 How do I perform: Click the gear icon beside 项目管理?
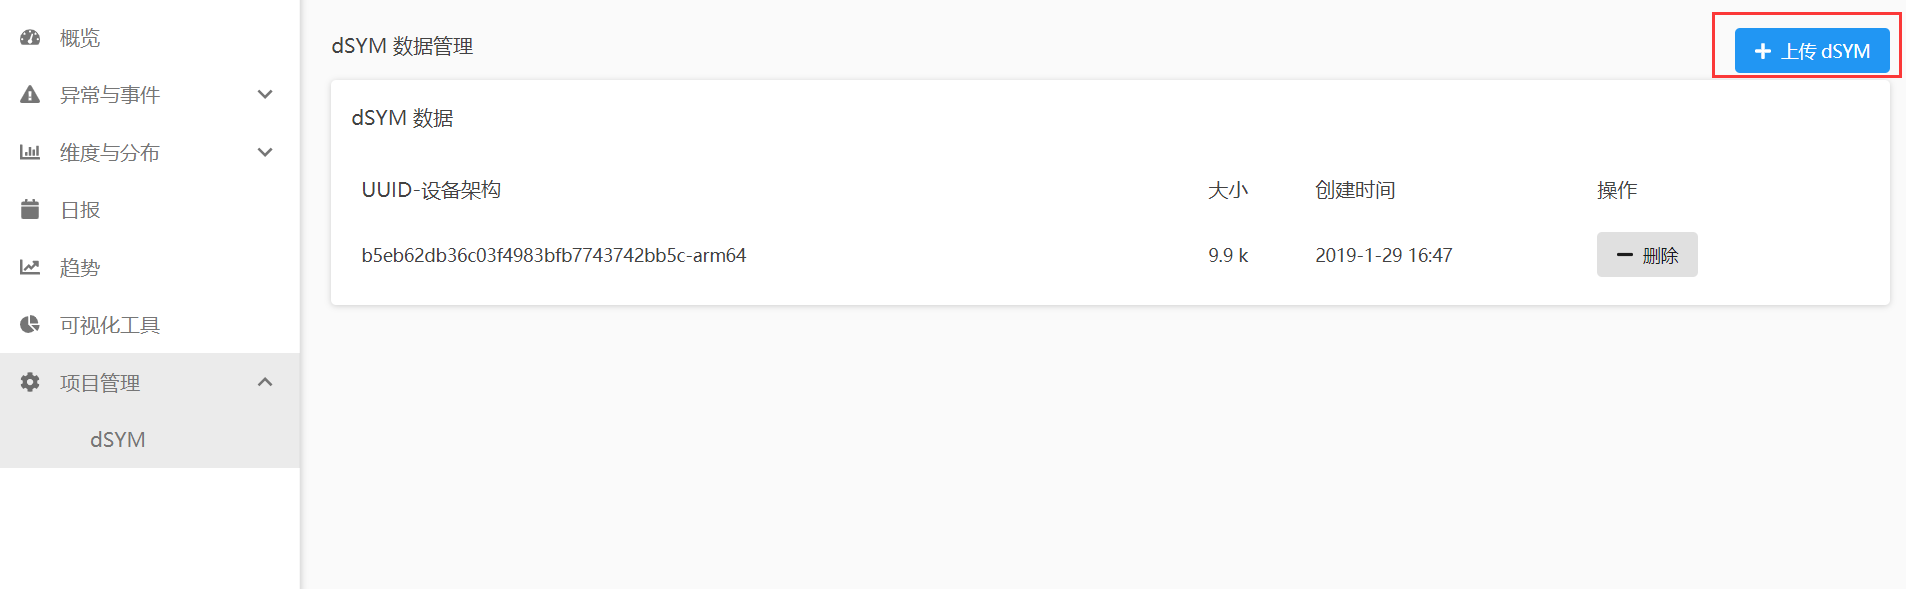tap(30, 383)
